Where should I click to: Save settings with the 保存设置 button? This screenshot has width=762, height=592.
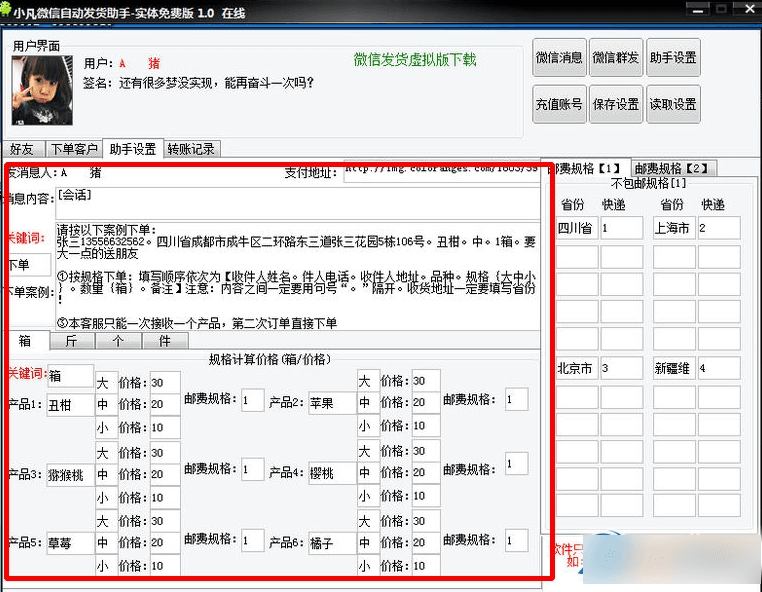pyautogui.click(x=615, y=104)
